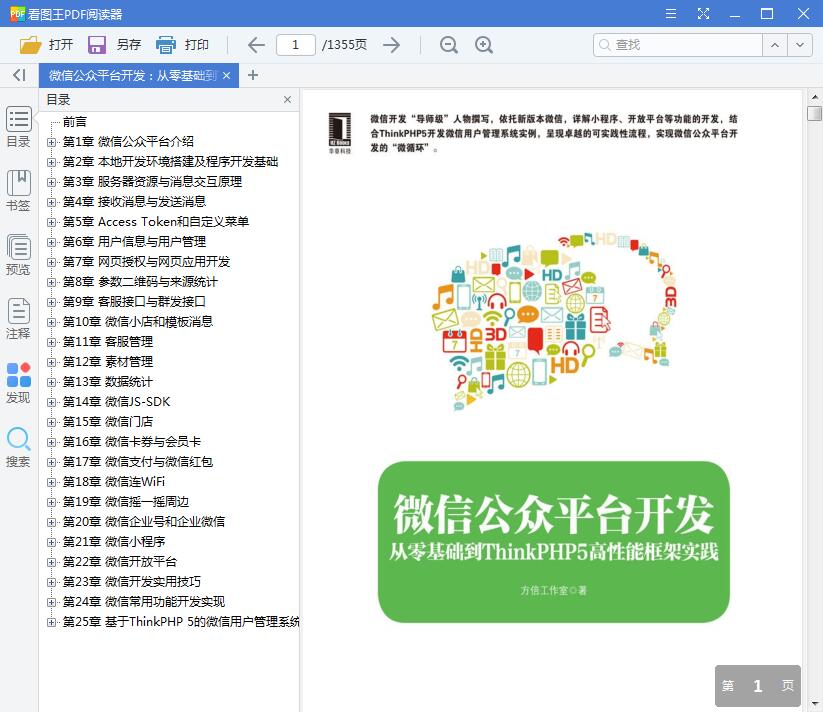Click the page number input field

296,45
